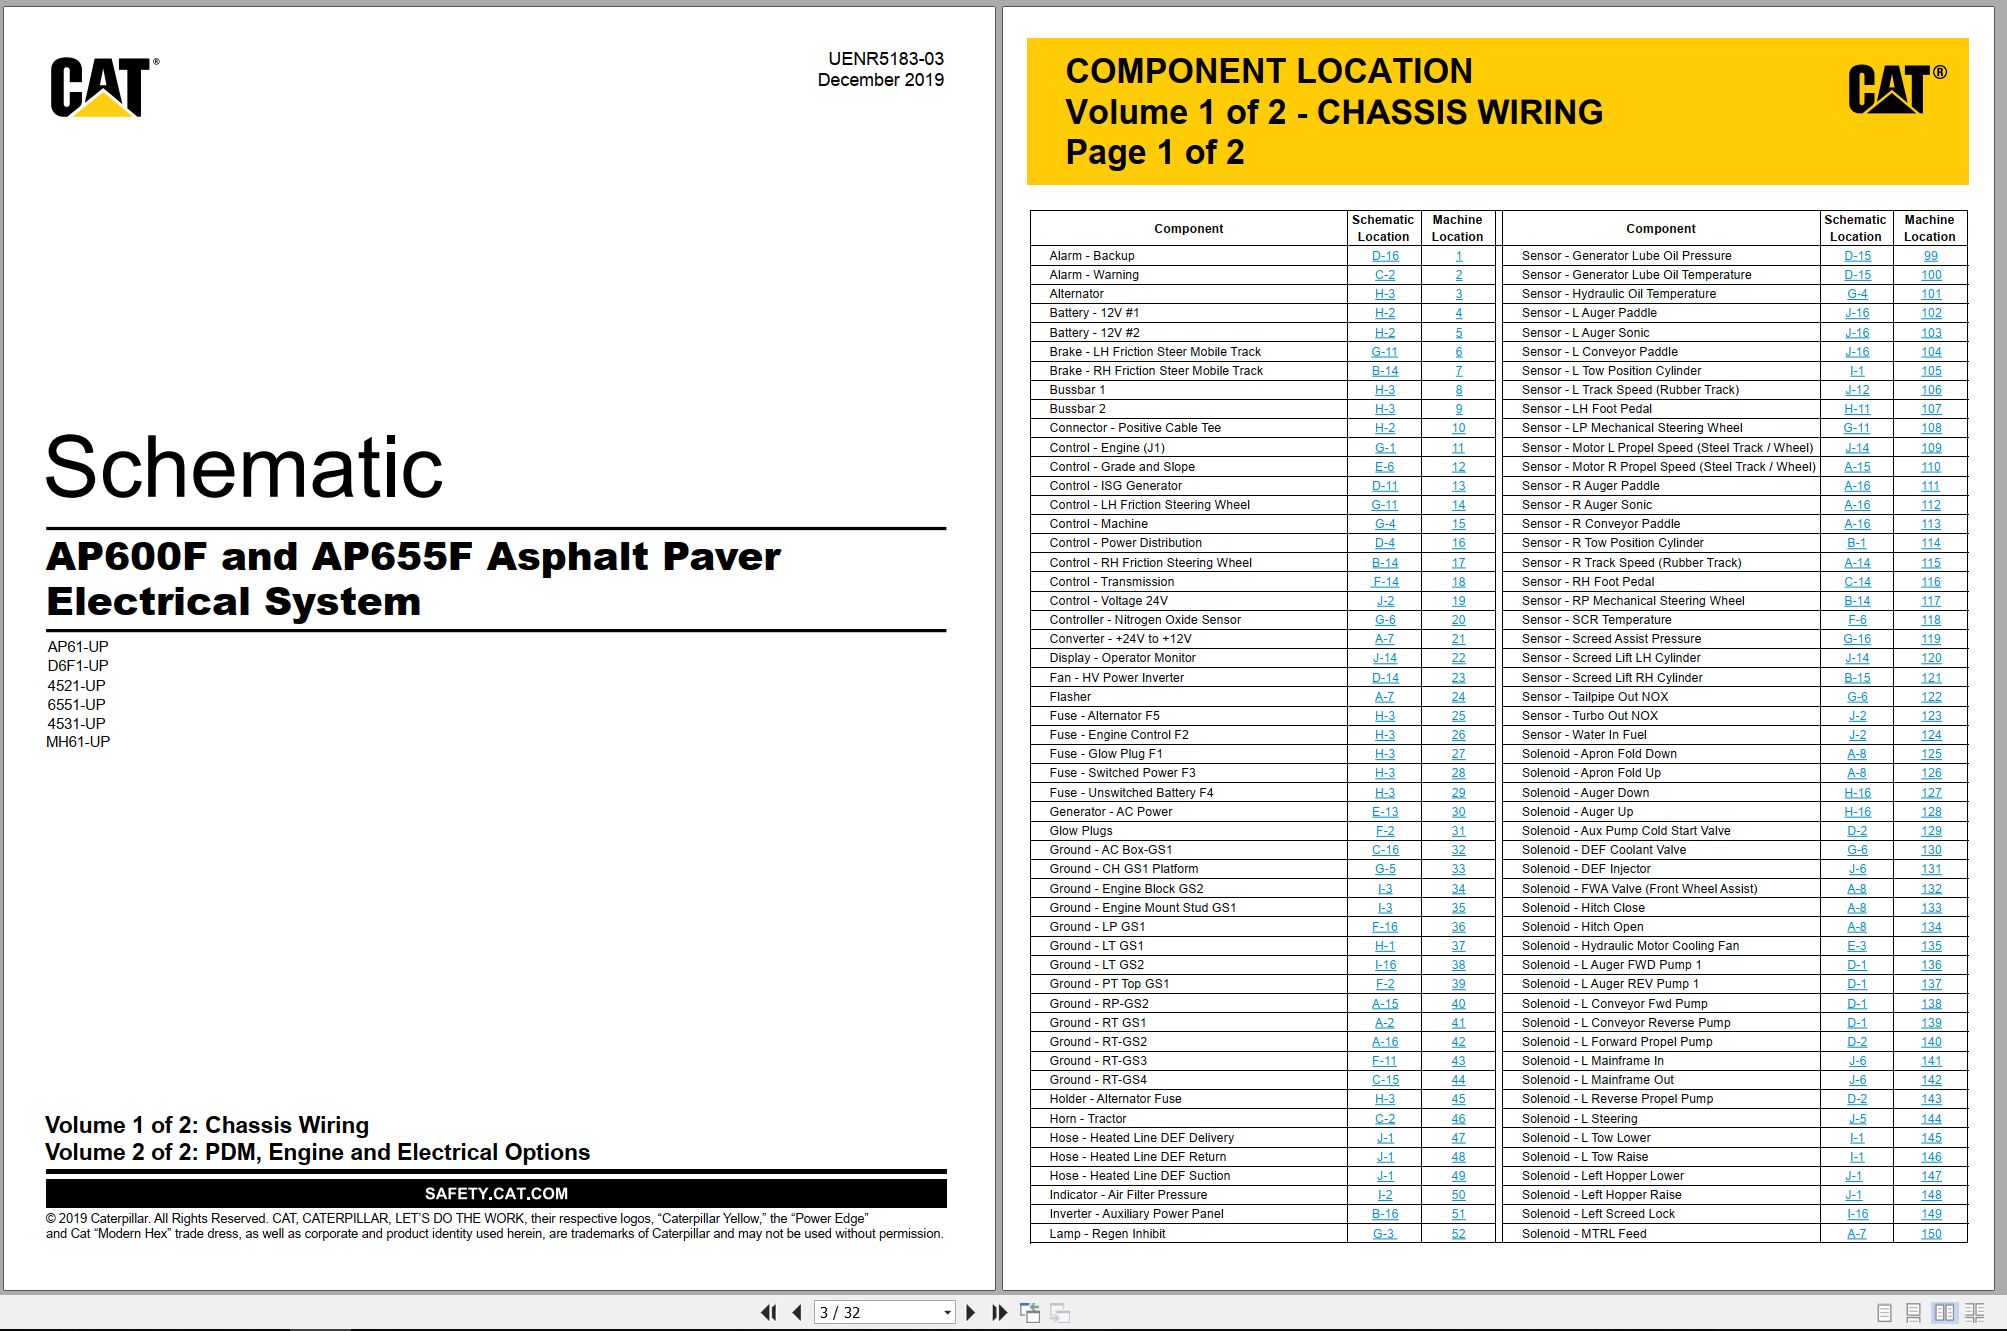
Task: Open machine location 24 for Flasher
Action: tap(1458, 697)
